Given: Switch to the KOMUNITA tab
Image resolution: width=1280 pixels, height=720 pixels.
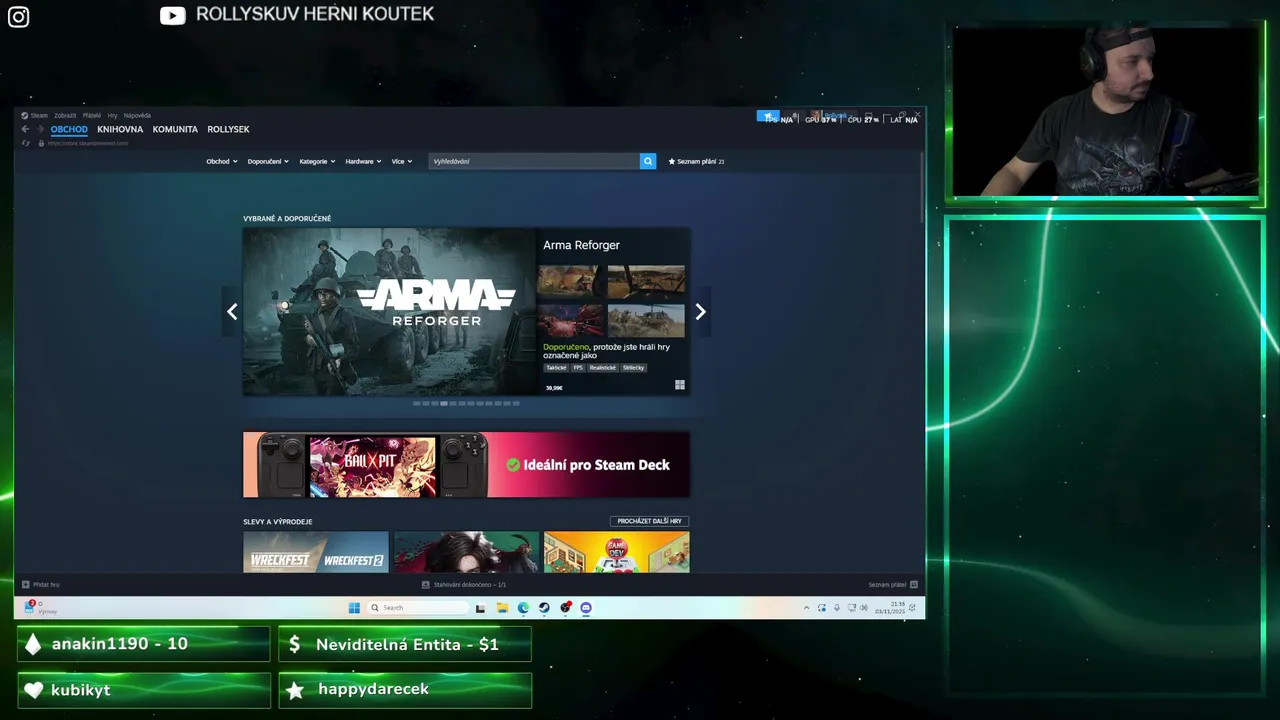Looking at the screenshot, I should pyautogui.click(x=175, y=129).
